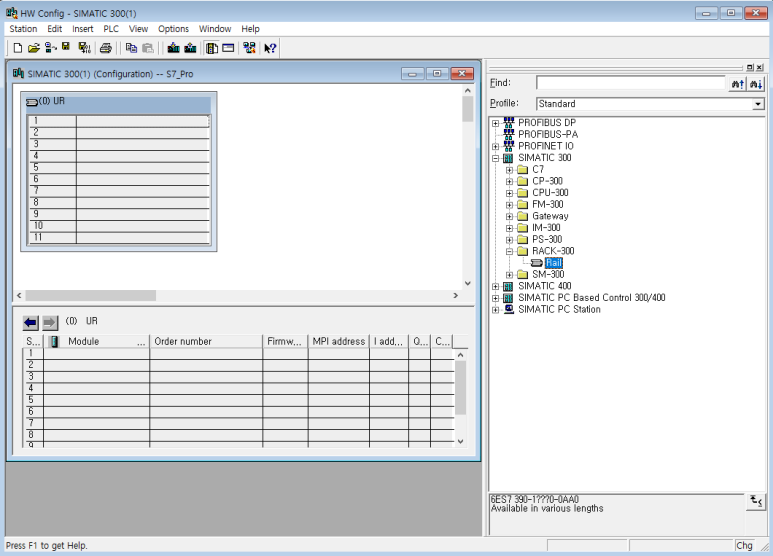Screen dimensions: 773x556
Task: Expand the CPU-300 folder
Action: coord(509,193)
